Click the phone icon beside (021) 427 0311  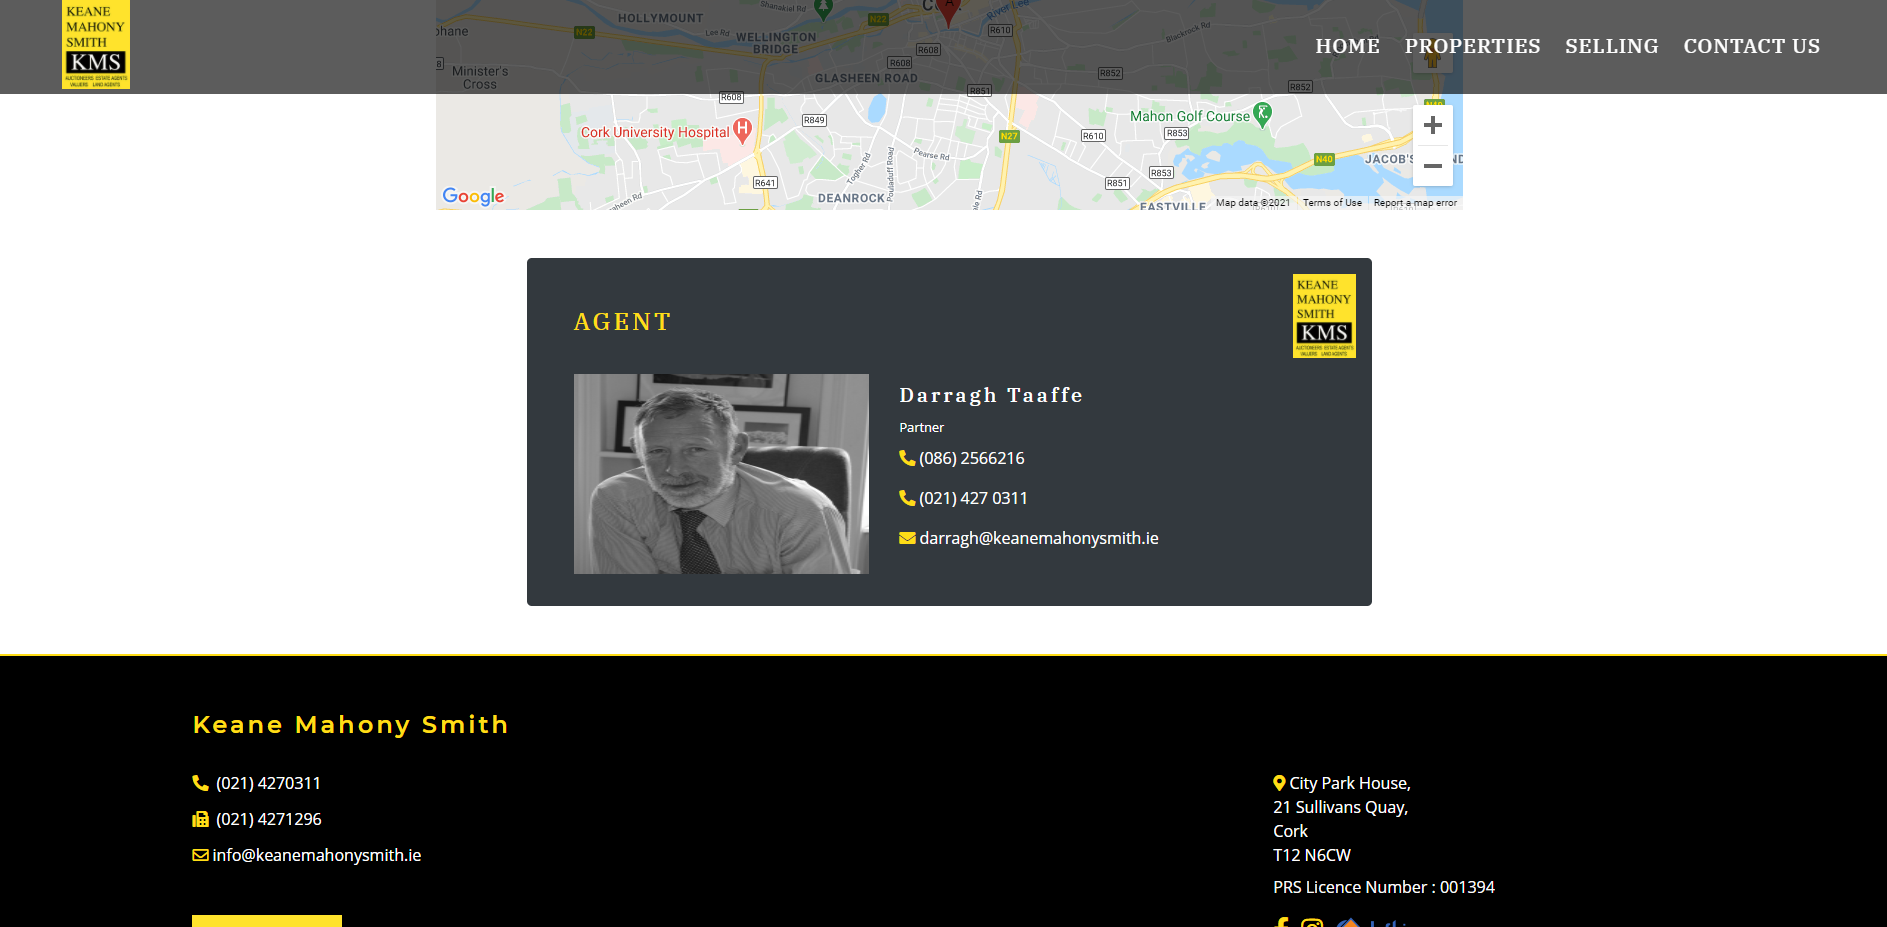coord(907,498)
